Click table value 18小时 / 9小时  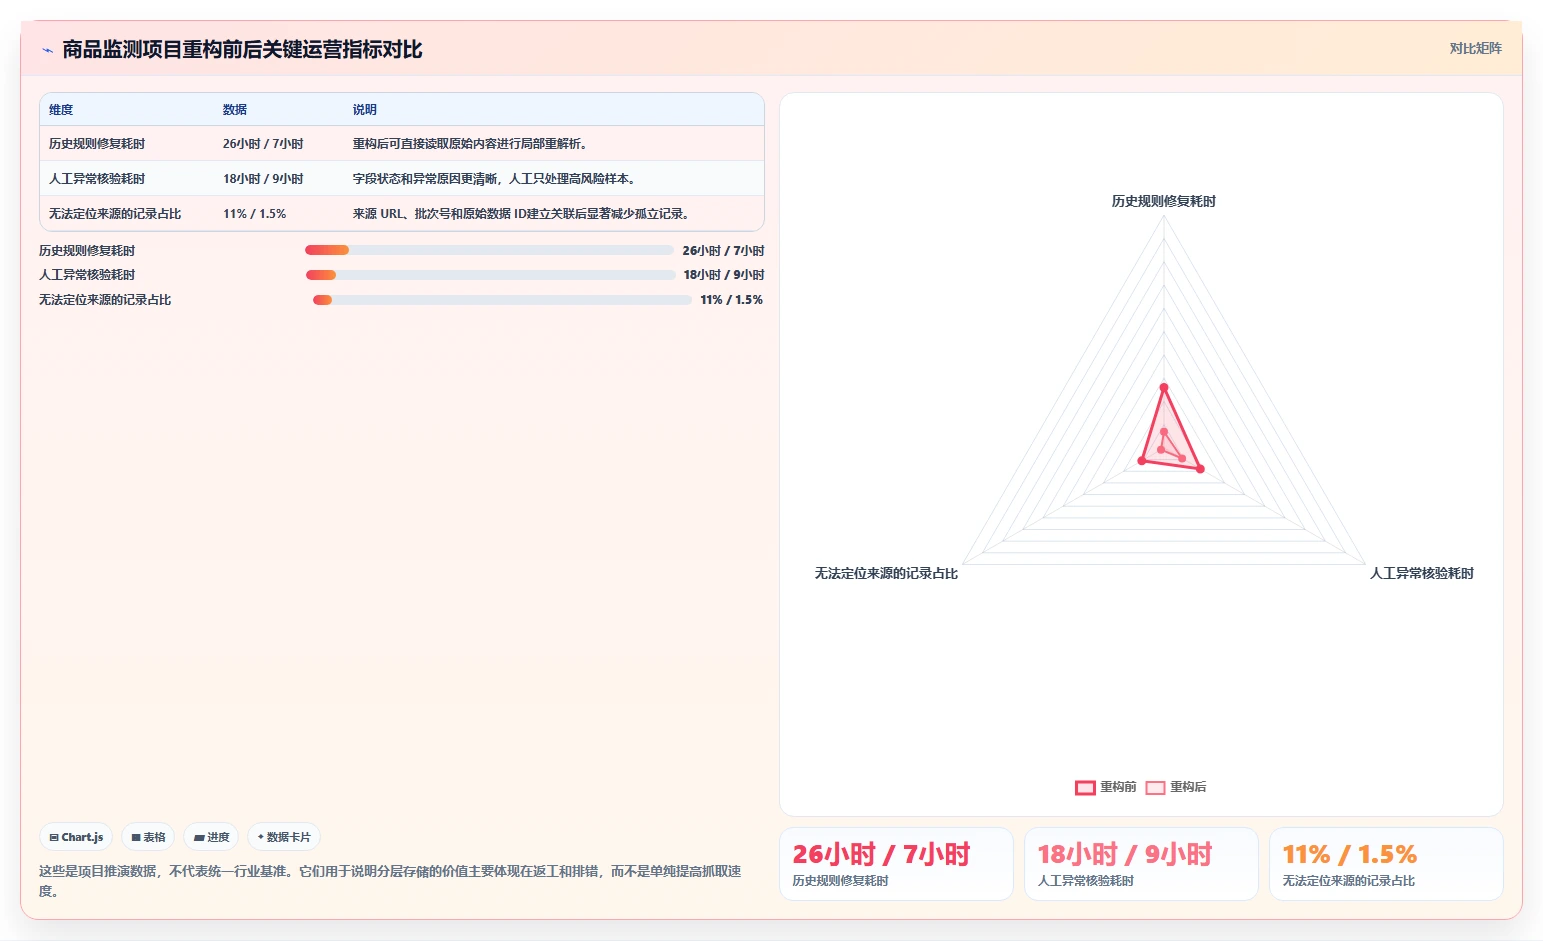(x=263, y=179)
